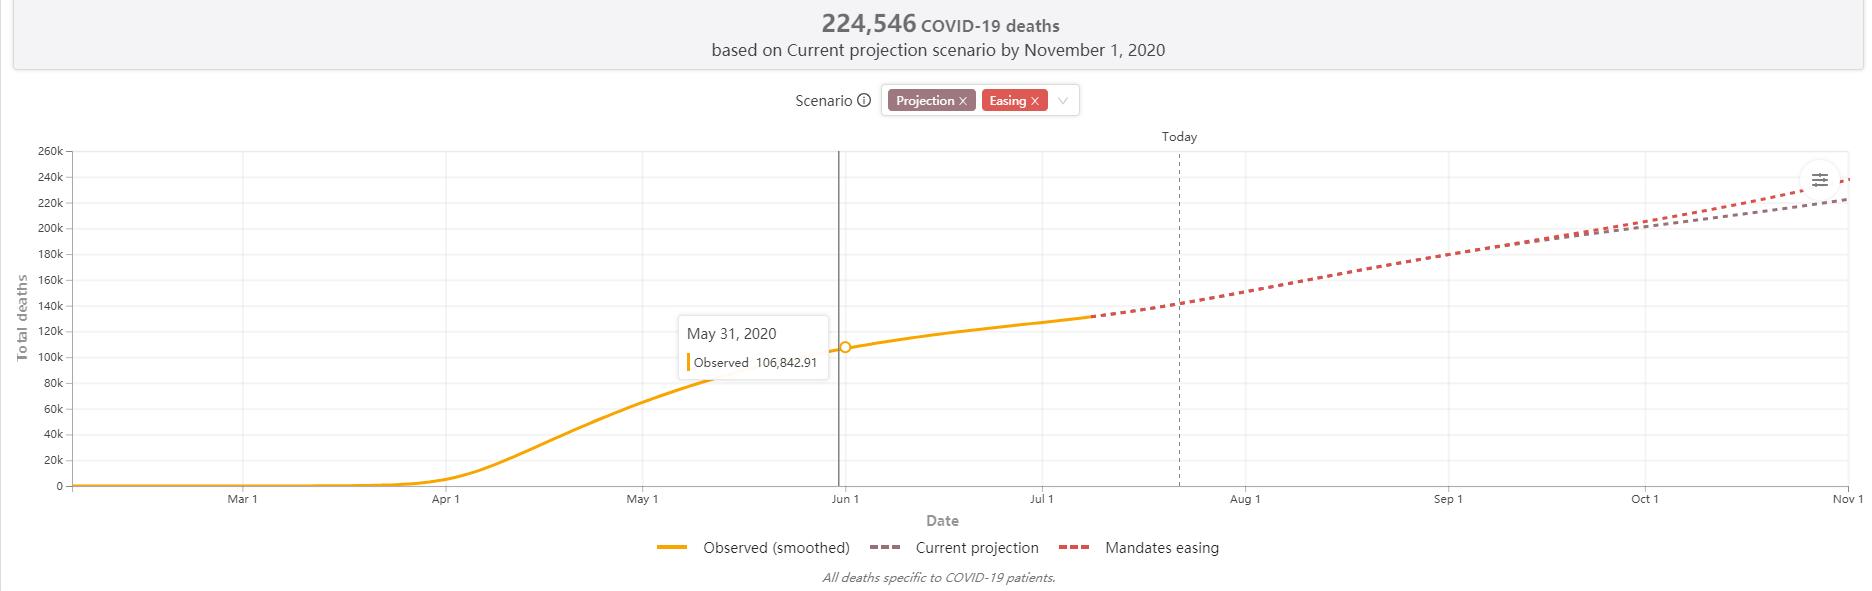Remove the Easing scenario tag with its ×

click(x=1035, y=101)
